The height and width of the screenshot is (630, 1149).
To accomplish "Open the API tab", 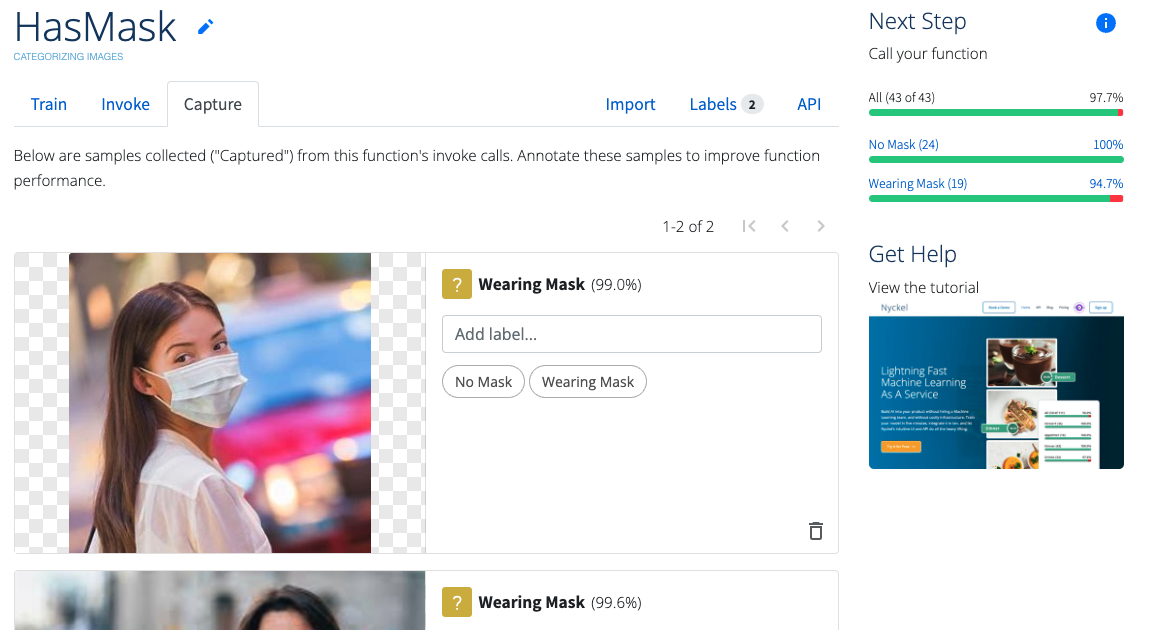I will (809, 104).
